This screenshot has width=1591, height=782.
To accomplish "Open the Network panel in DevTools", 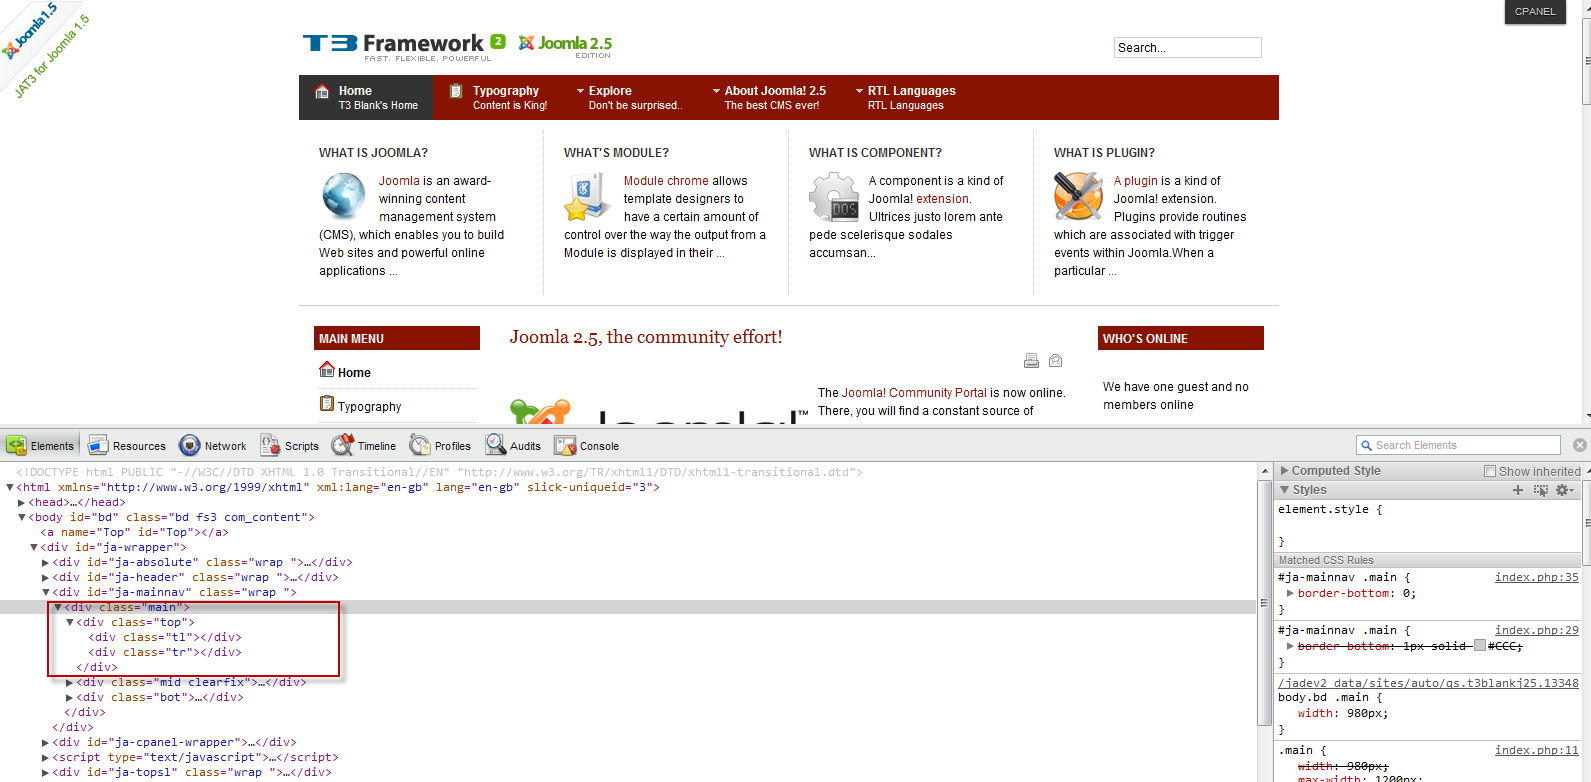I will tap(213, 445).
